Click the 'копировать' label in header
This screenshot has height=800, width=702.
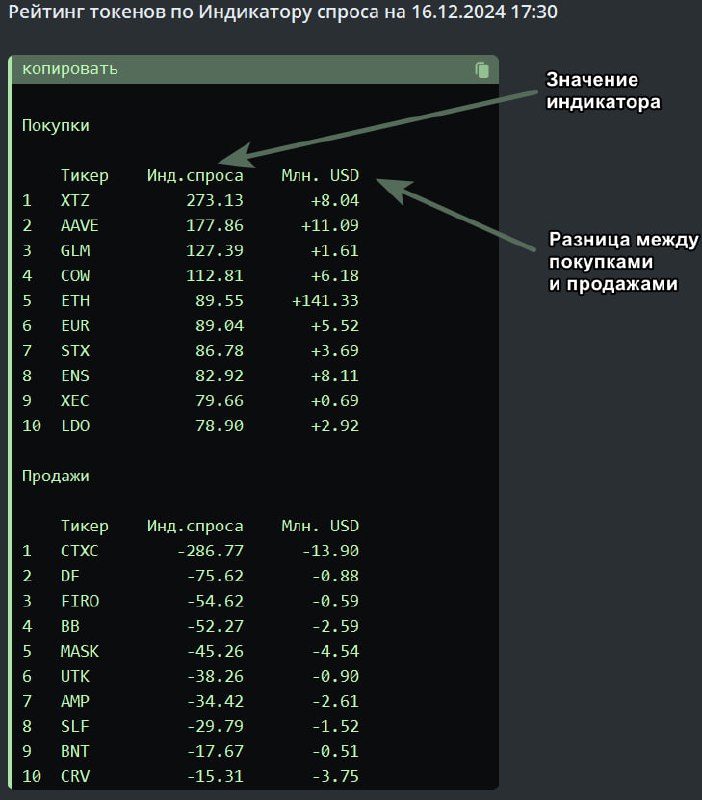click(x=70, y=69)
